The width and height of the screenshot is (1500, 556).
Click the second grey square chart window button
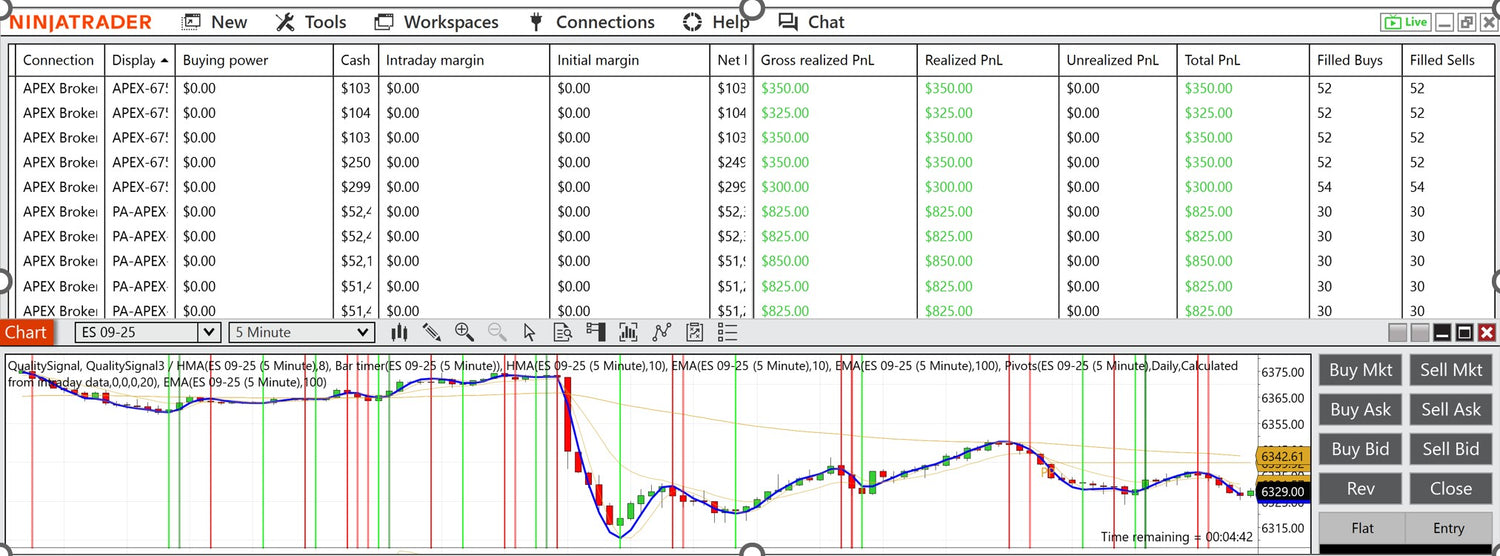1418,332
